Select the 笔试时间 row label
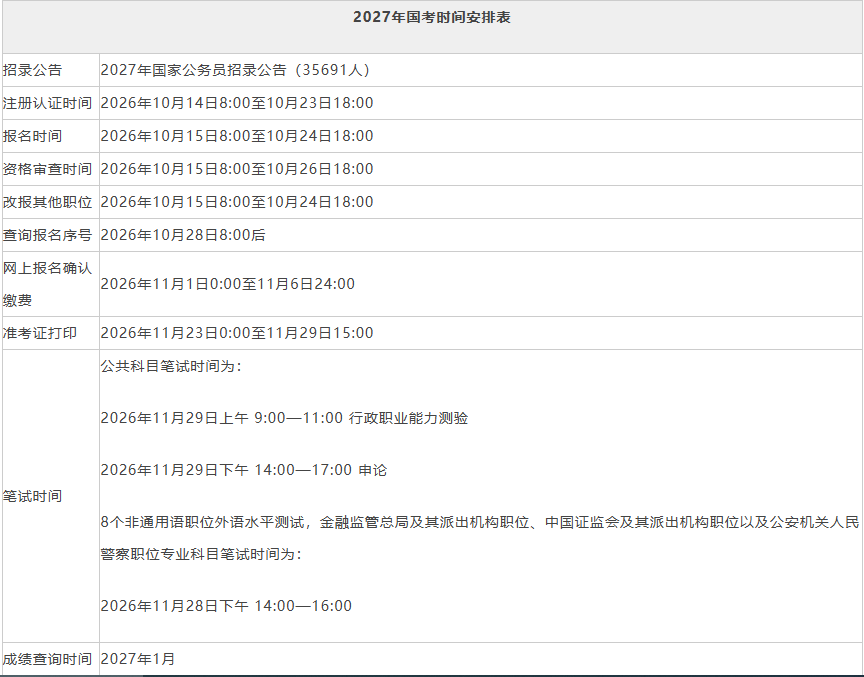This screenshot has height=677, width=864. (x=33, y=496)
